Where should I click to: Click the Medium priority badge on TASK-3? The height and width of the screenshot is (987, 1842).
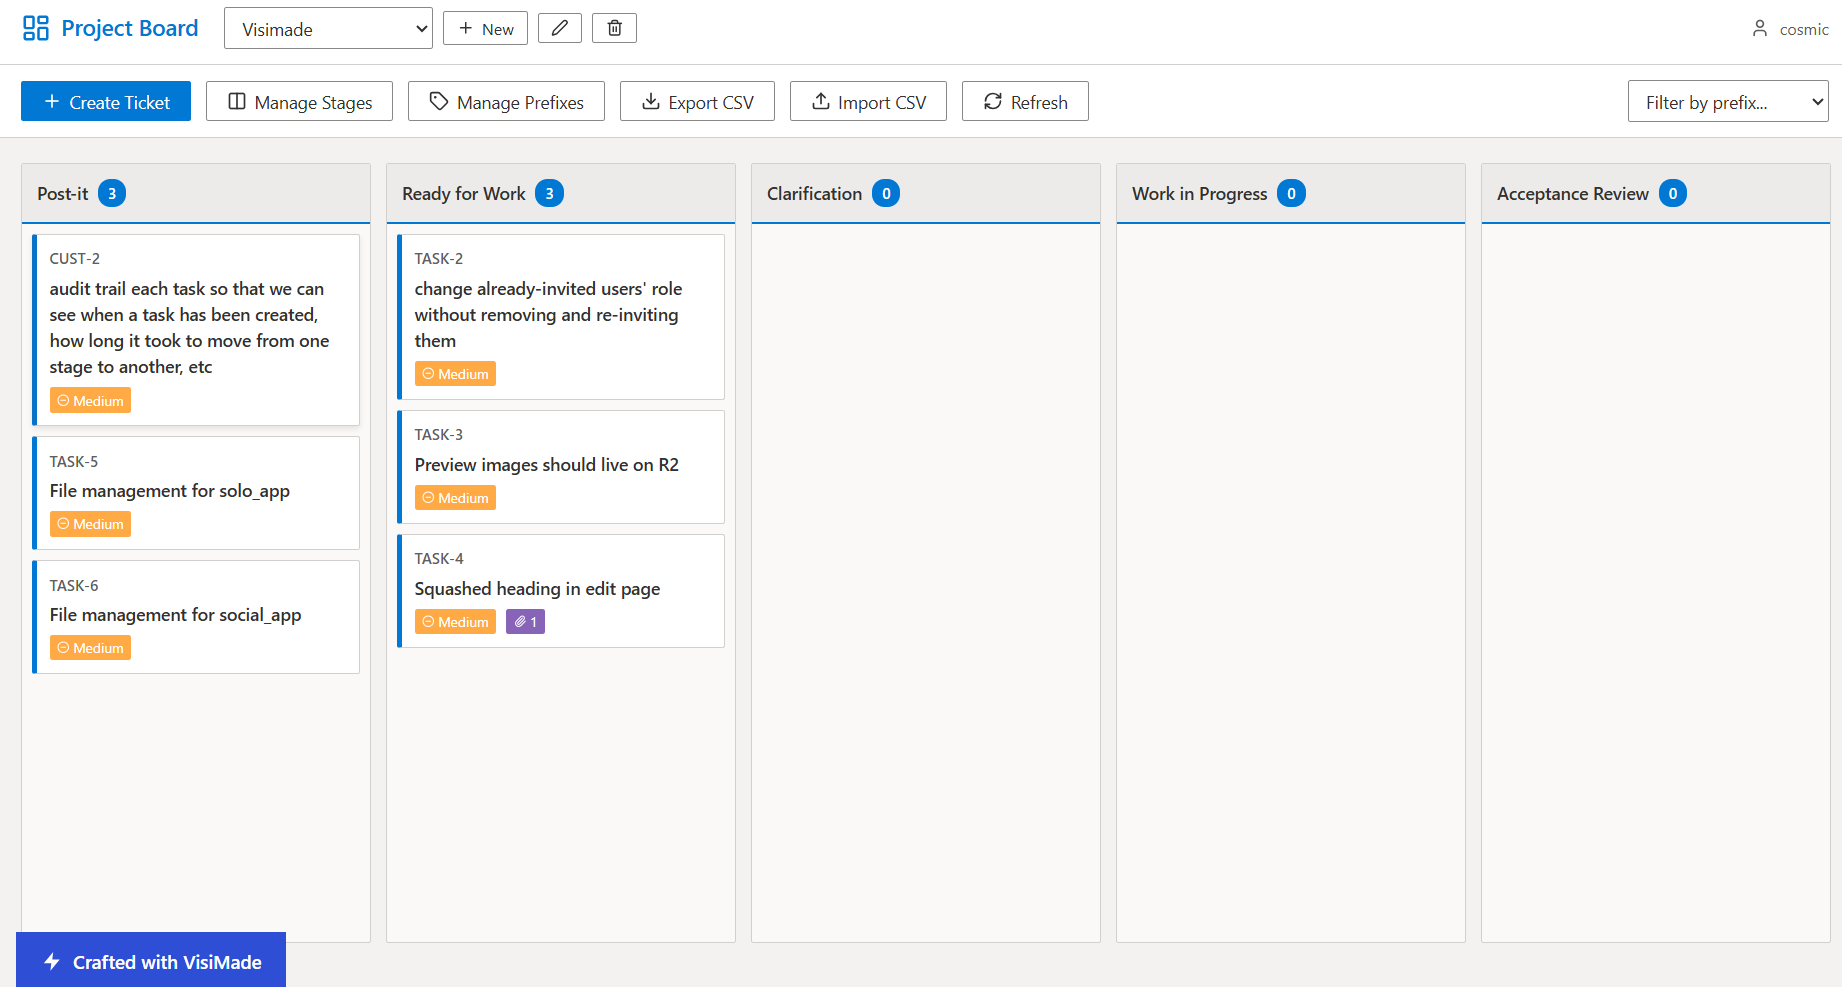(455, 497)
